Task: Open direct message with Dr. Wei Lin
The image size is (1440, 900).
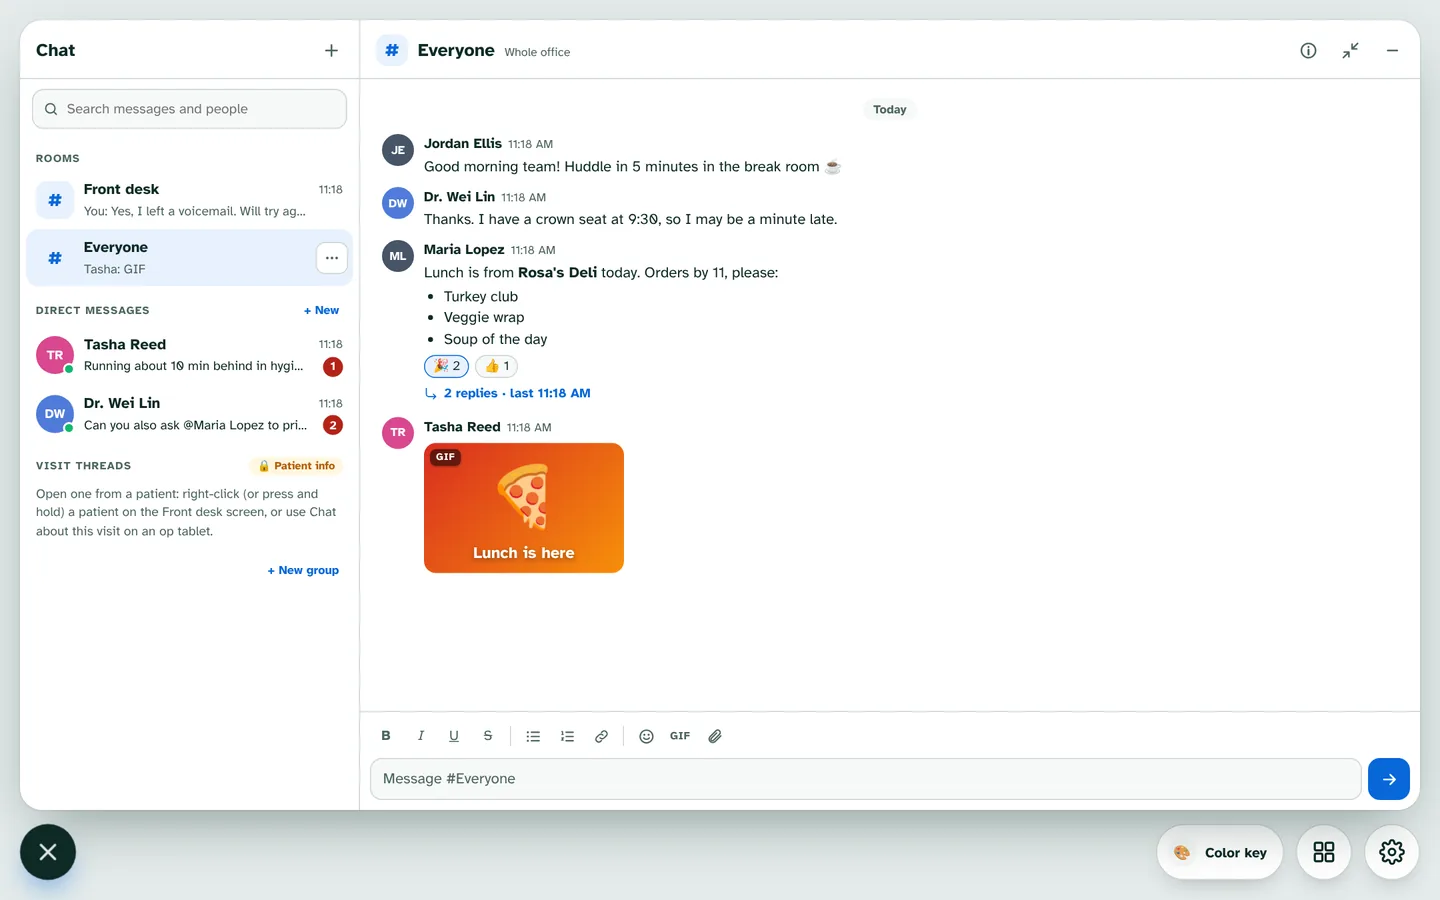Action: coord(189,414)
